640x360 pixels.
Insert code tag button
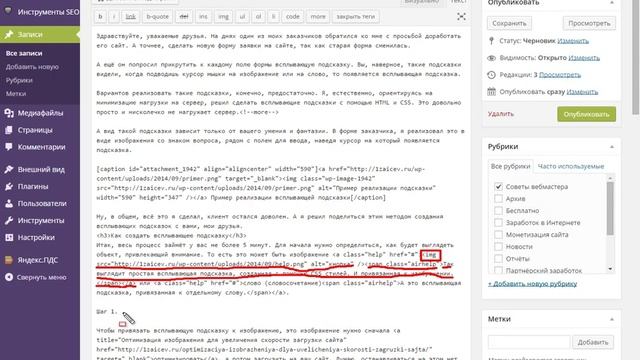click(293, 17)
